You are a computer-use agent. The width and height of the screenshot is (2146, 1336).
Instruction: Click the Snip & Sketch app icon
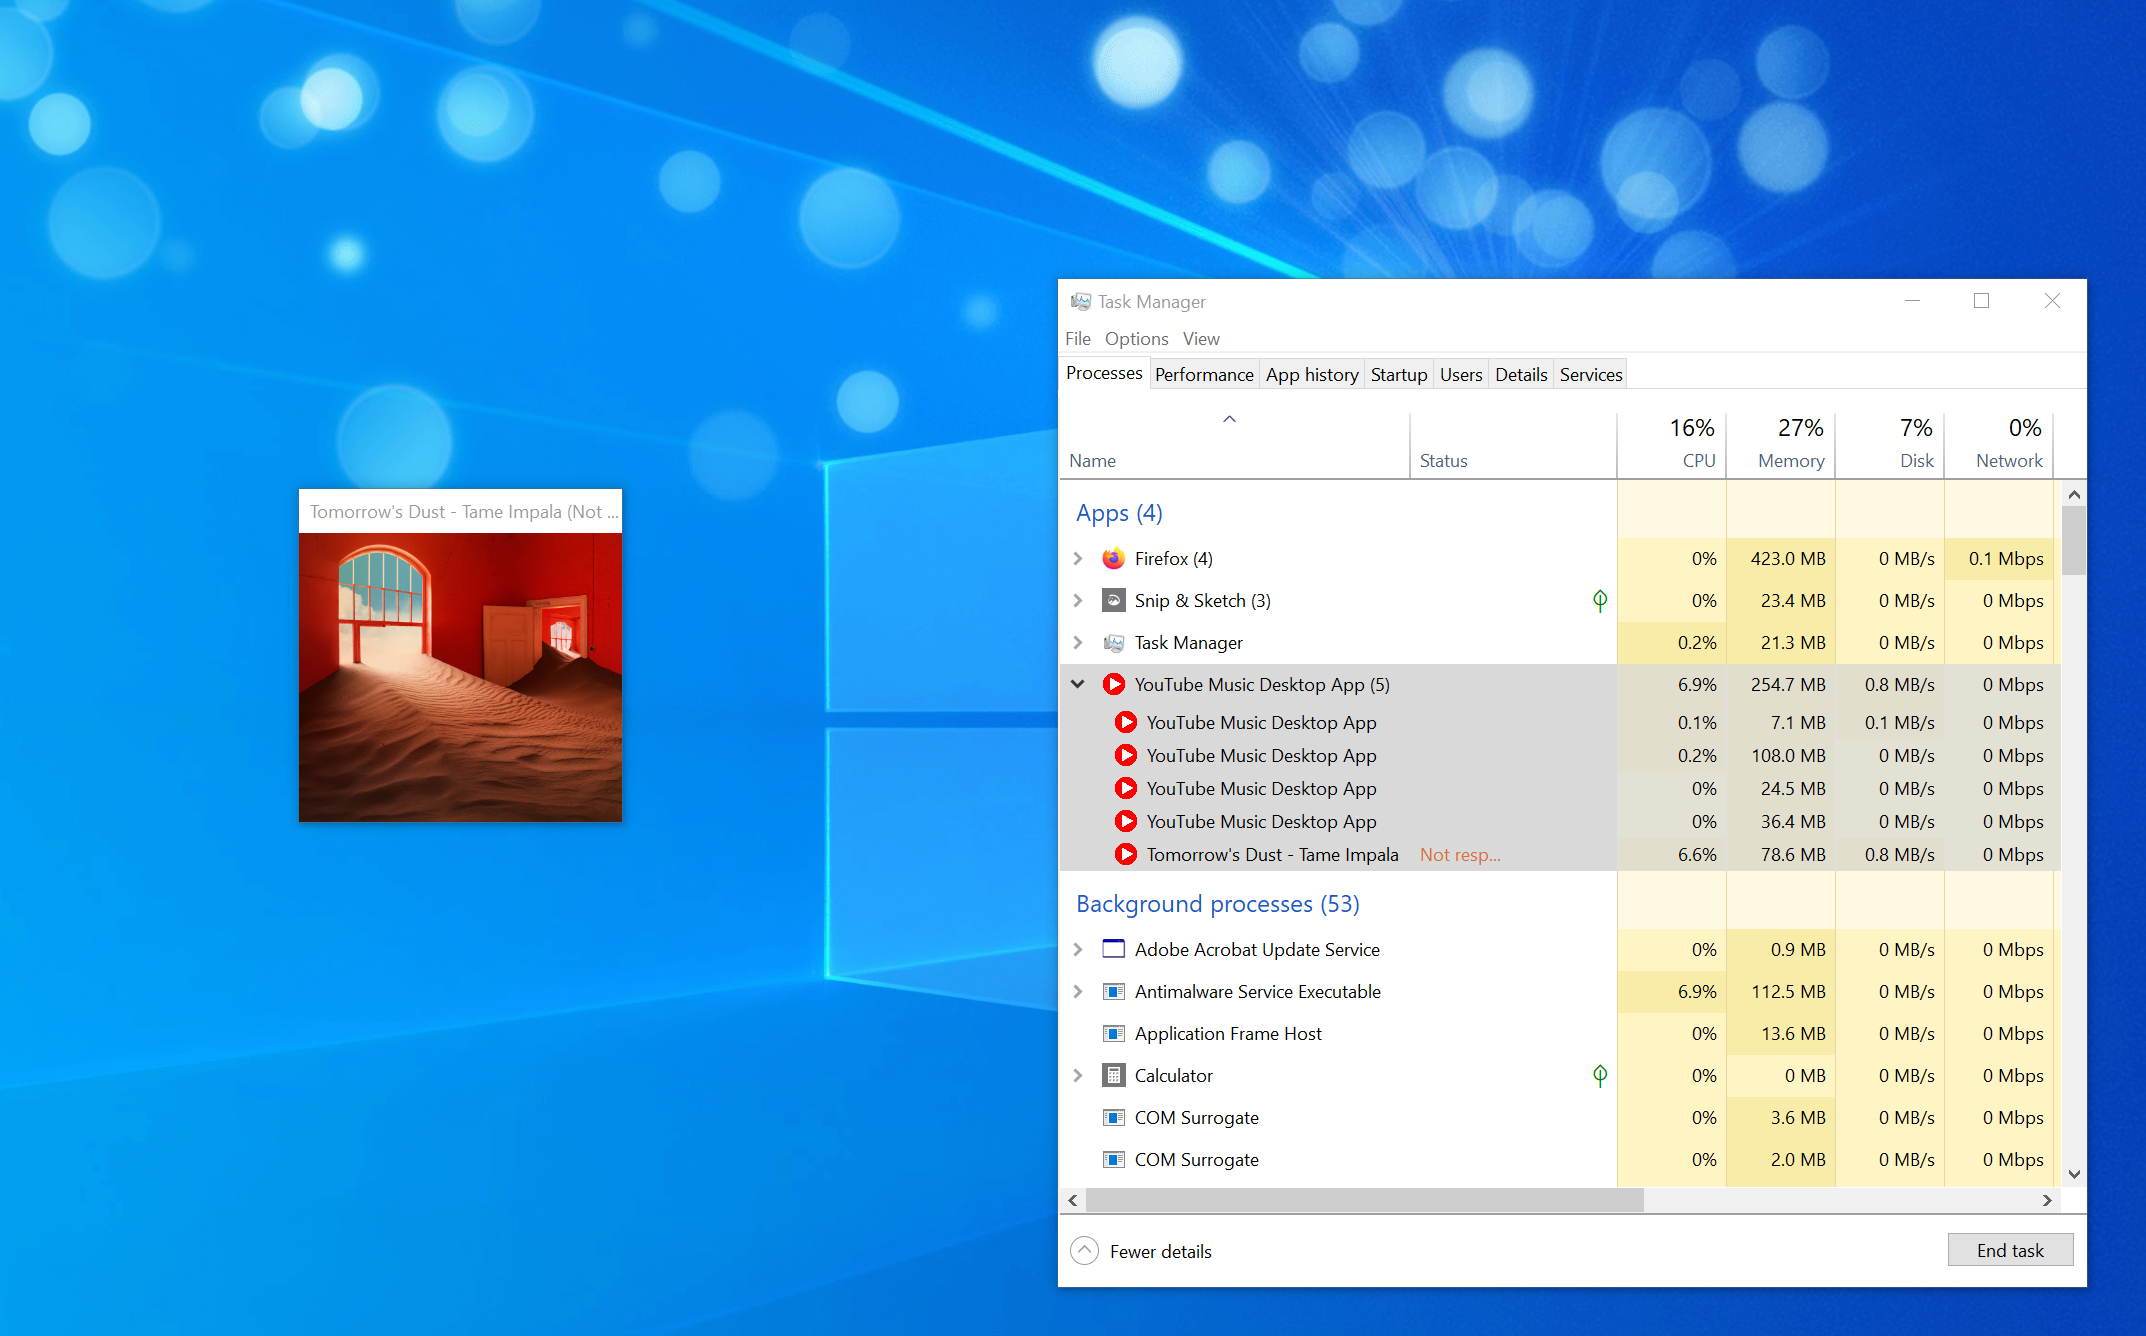coord(1113,600)
